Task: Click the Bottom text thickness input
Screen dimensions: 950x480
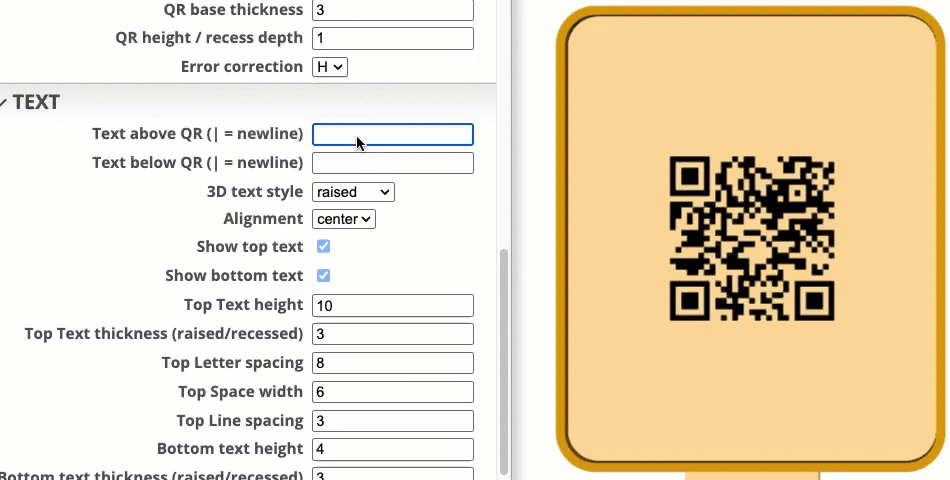Action: 392,474
